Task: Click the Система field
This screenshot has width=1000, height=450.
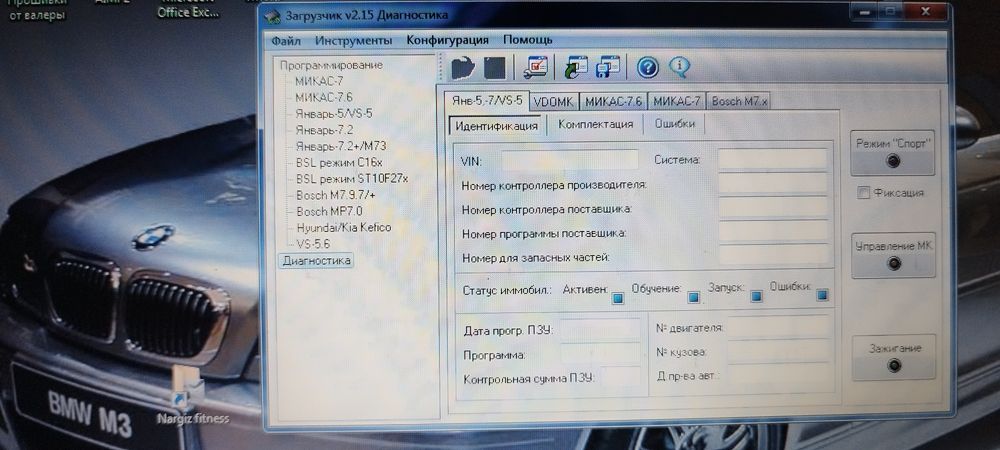Action: tap(772, 159)
